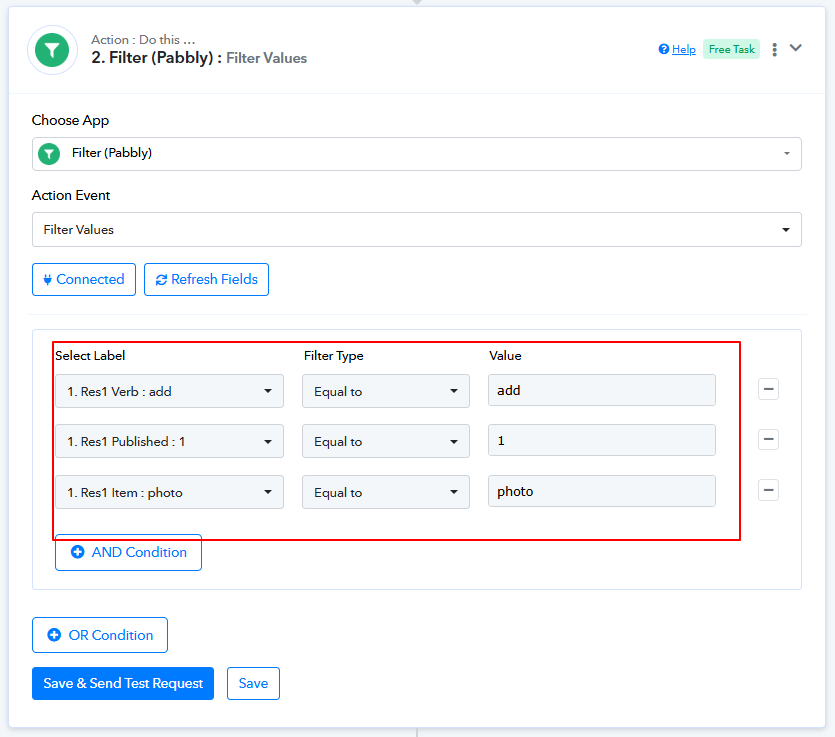Remove the Res1 Verb condition row
Viewport: 835px width, 737px height.
point(768,389)
